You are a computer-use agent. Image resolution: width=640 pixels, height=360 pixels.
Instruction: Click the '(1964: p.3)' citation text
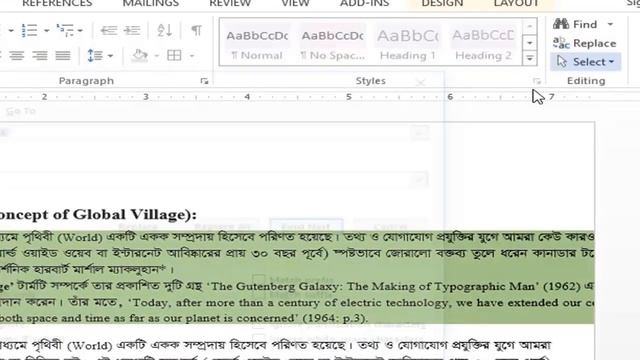pyautogui.click(x=334, y=318)
